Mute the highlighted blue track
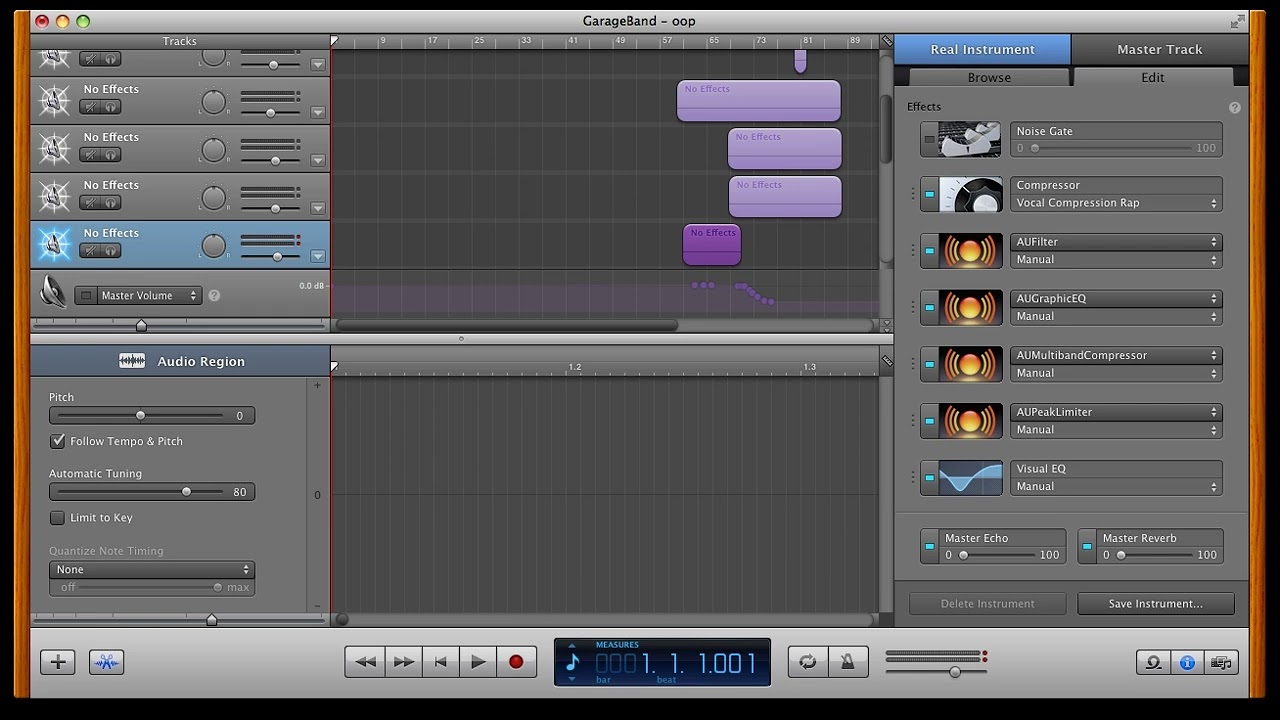Viewport: 1280px width, 720px height. (x=90, y=251)
